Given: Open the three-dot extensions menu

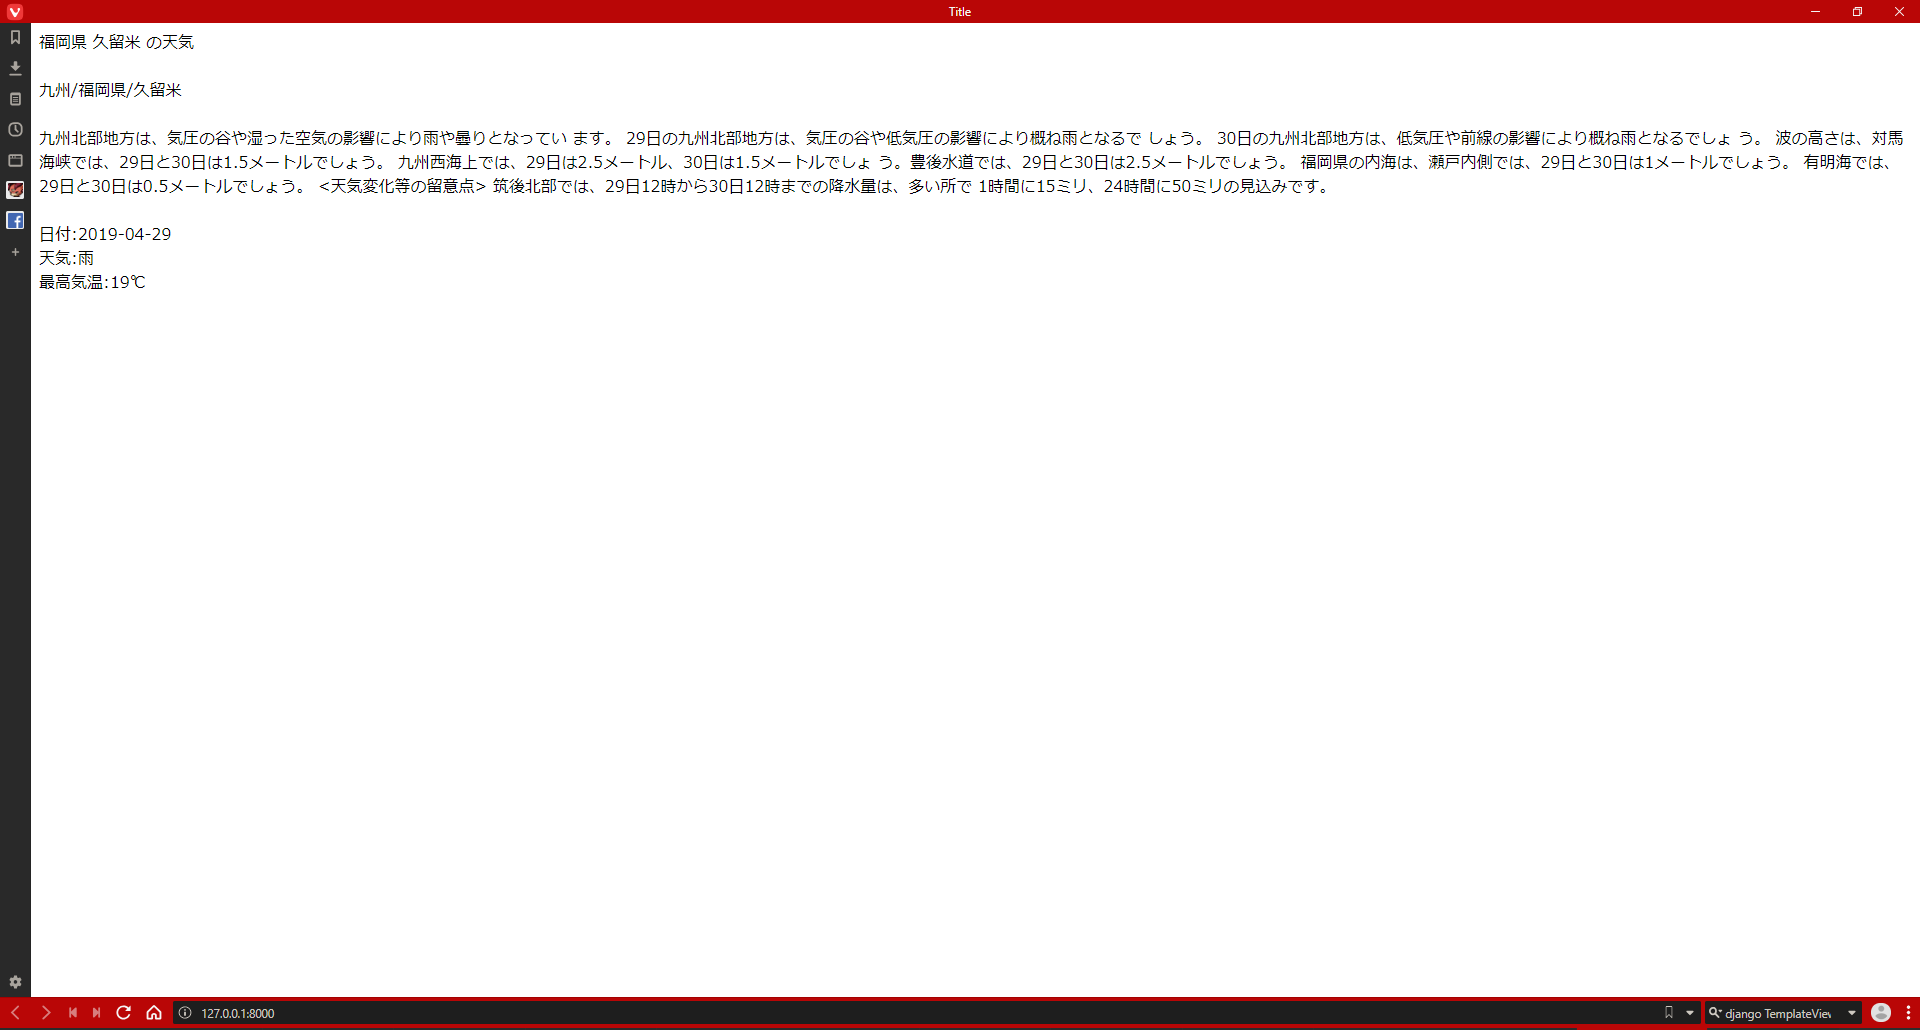Looking at the screenshot, I should pos(1908,1013).
